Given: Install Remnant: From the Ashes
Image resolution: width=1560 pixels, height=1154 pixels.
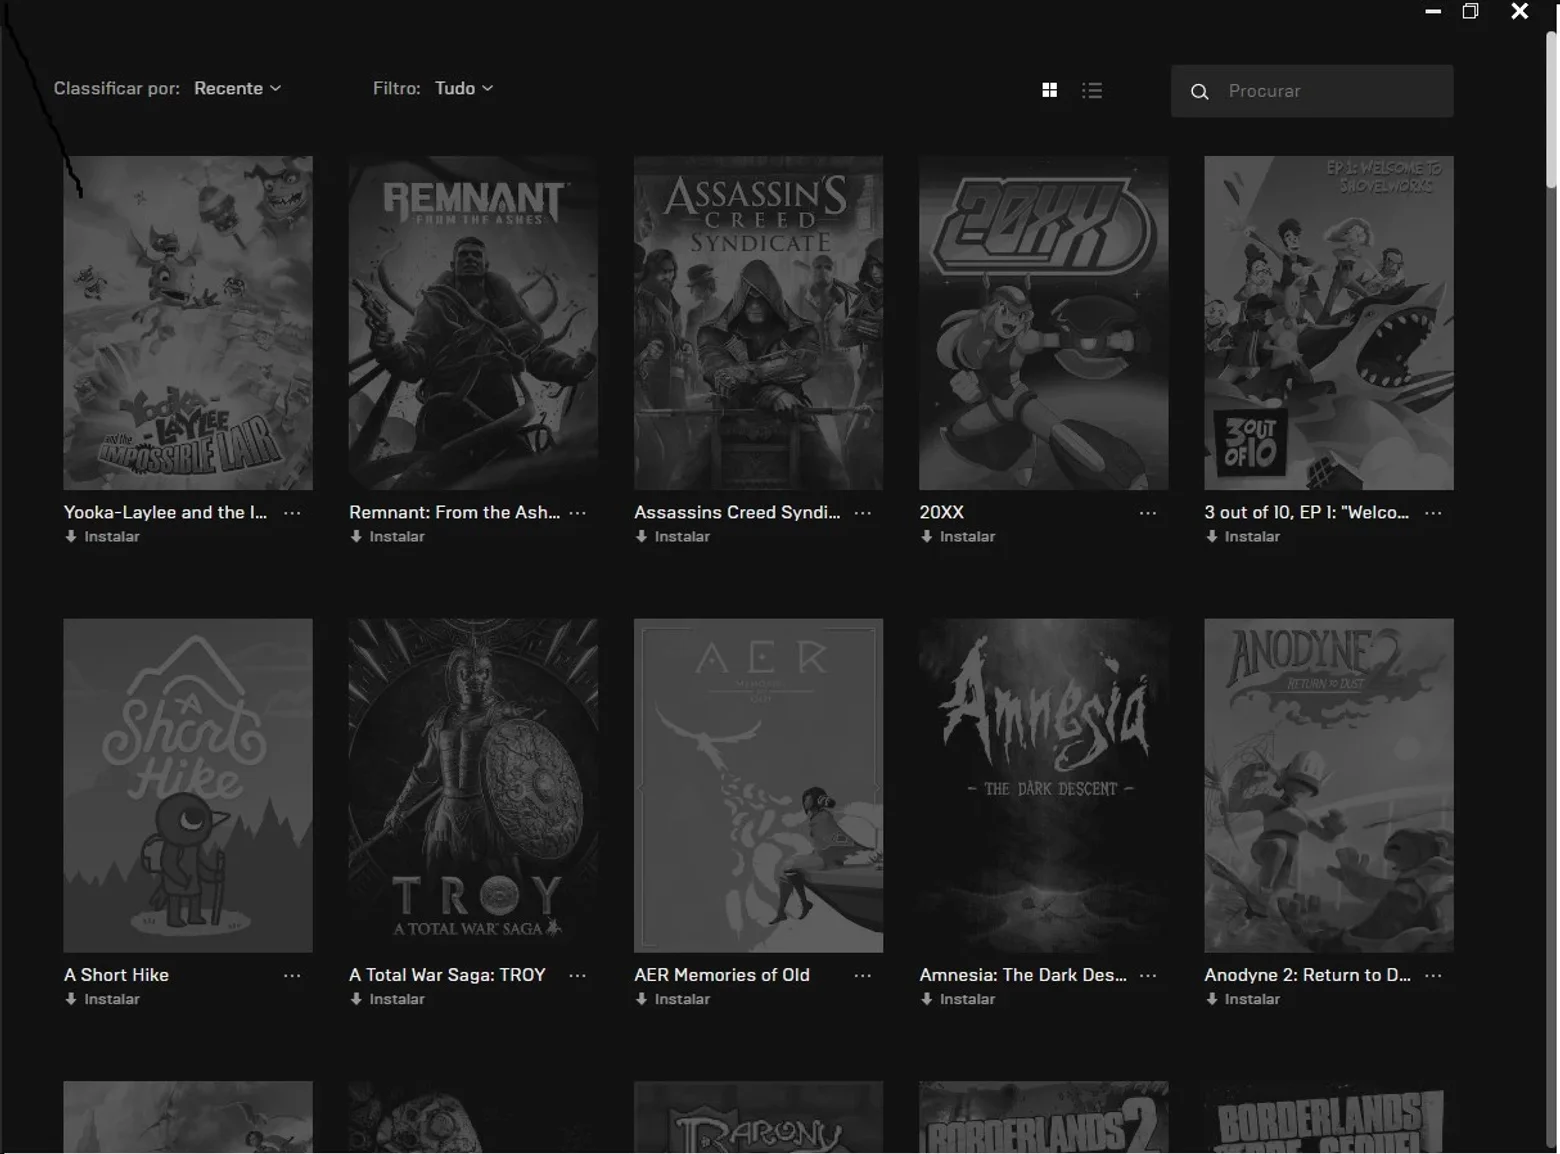Looking at the screenshot, I should pyautogui.click(x=387, y=537).
